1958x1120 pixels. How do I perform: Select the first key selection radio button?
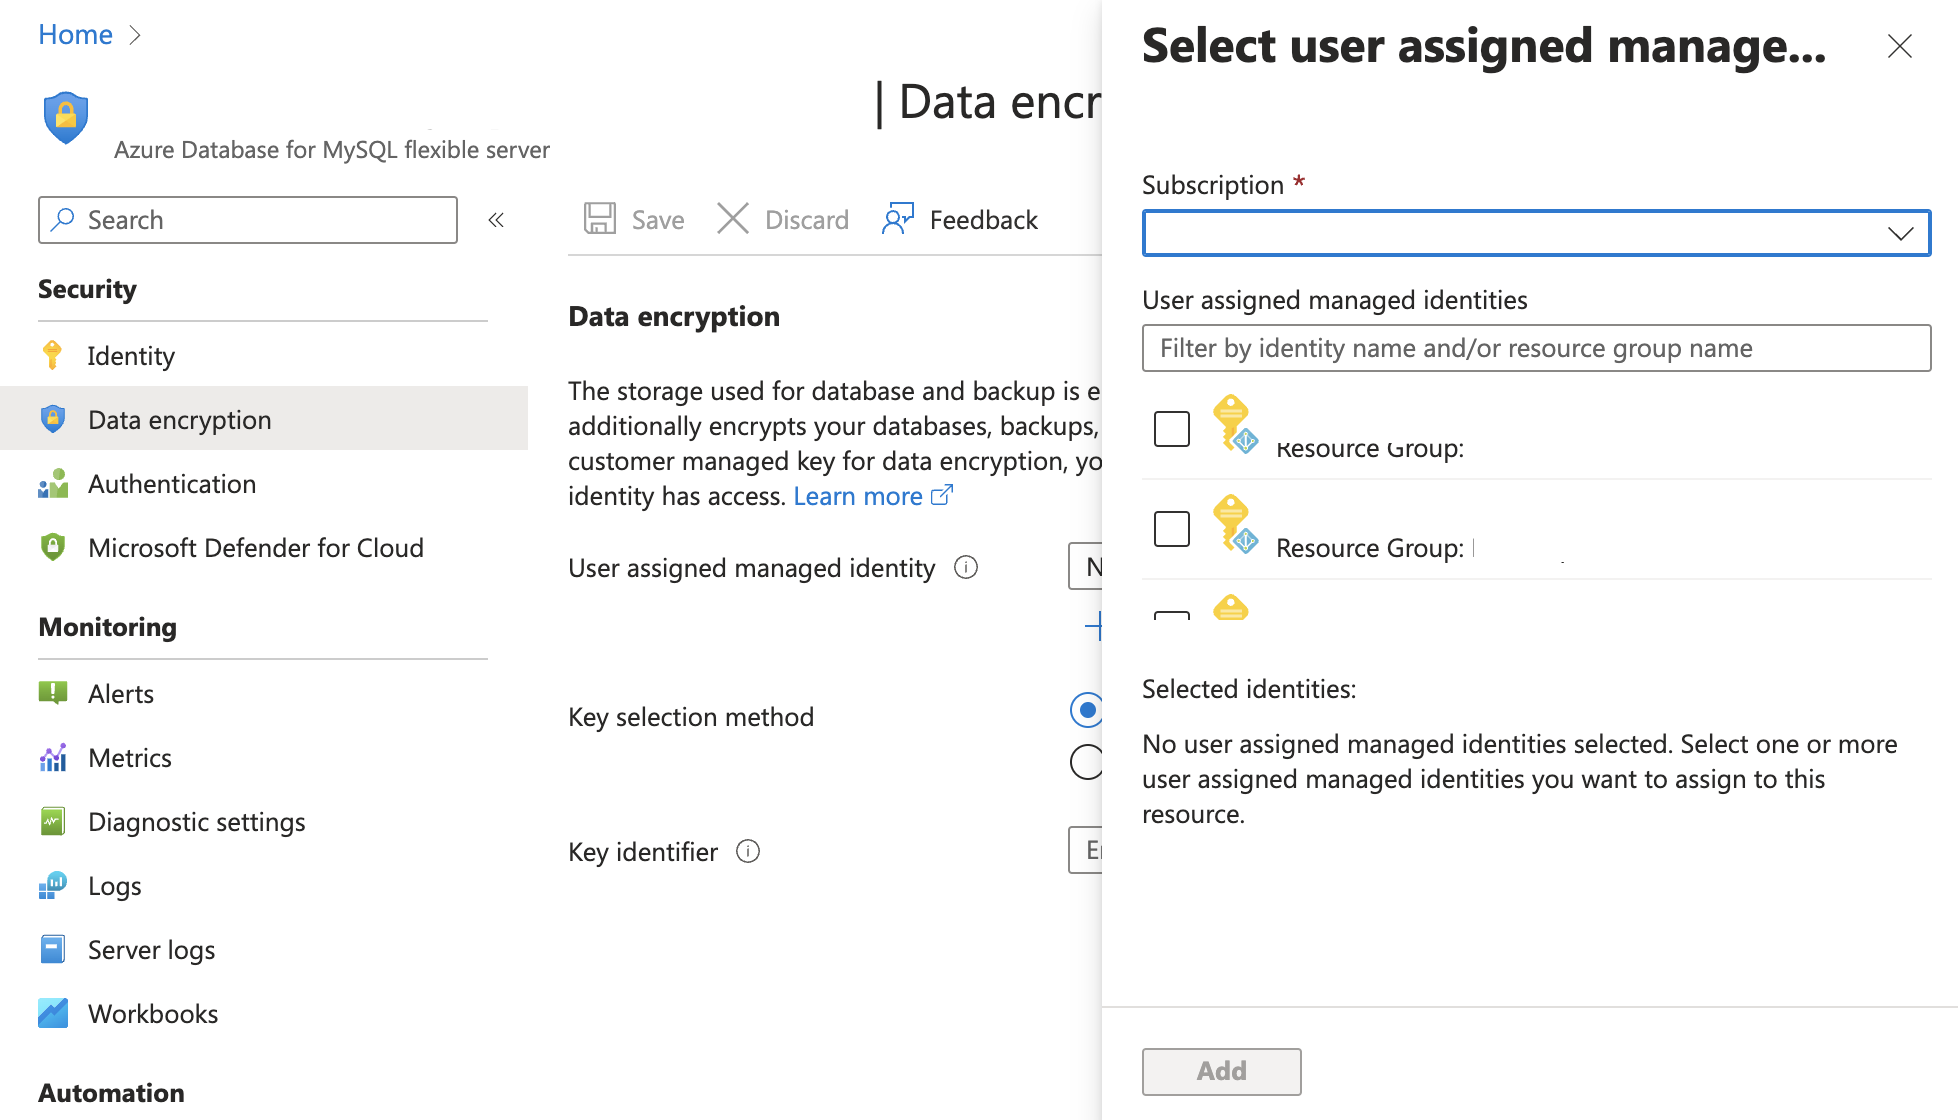tap(1086, 710)
